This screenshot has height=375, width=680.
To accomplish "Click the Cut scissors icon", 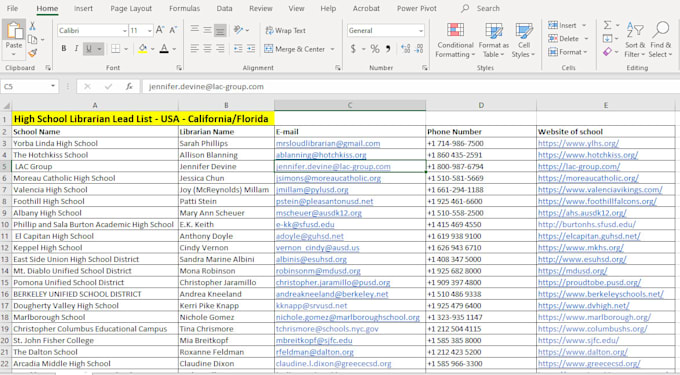I will tap(33, 26).
